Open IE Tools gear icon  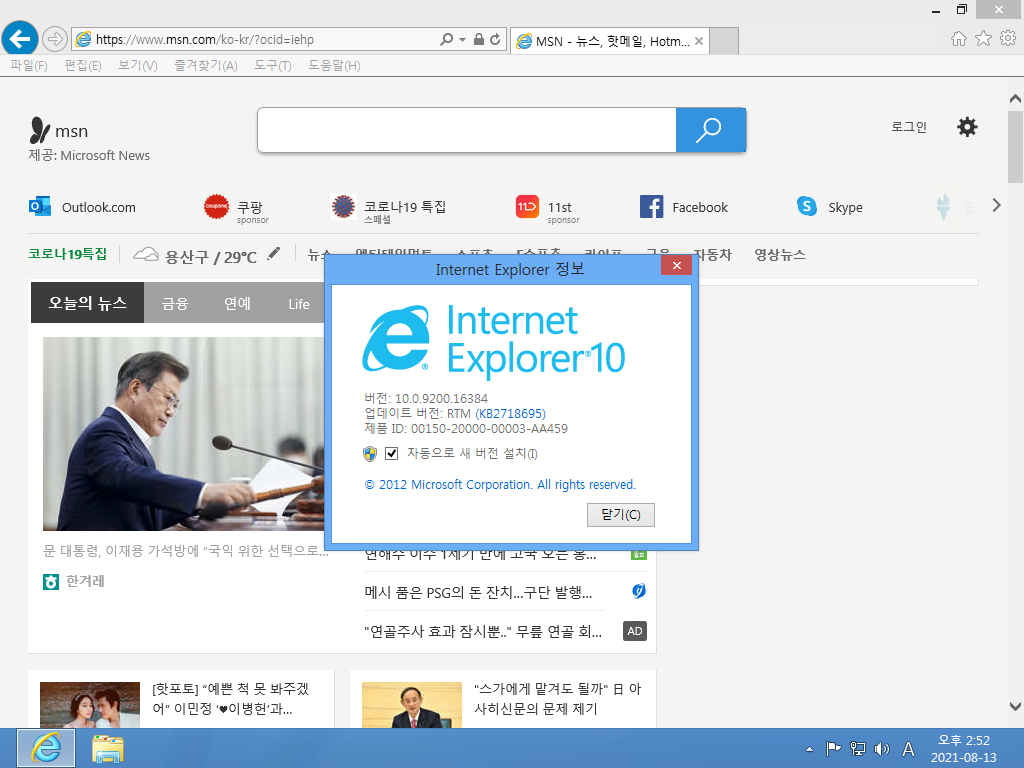(1008, 39)
